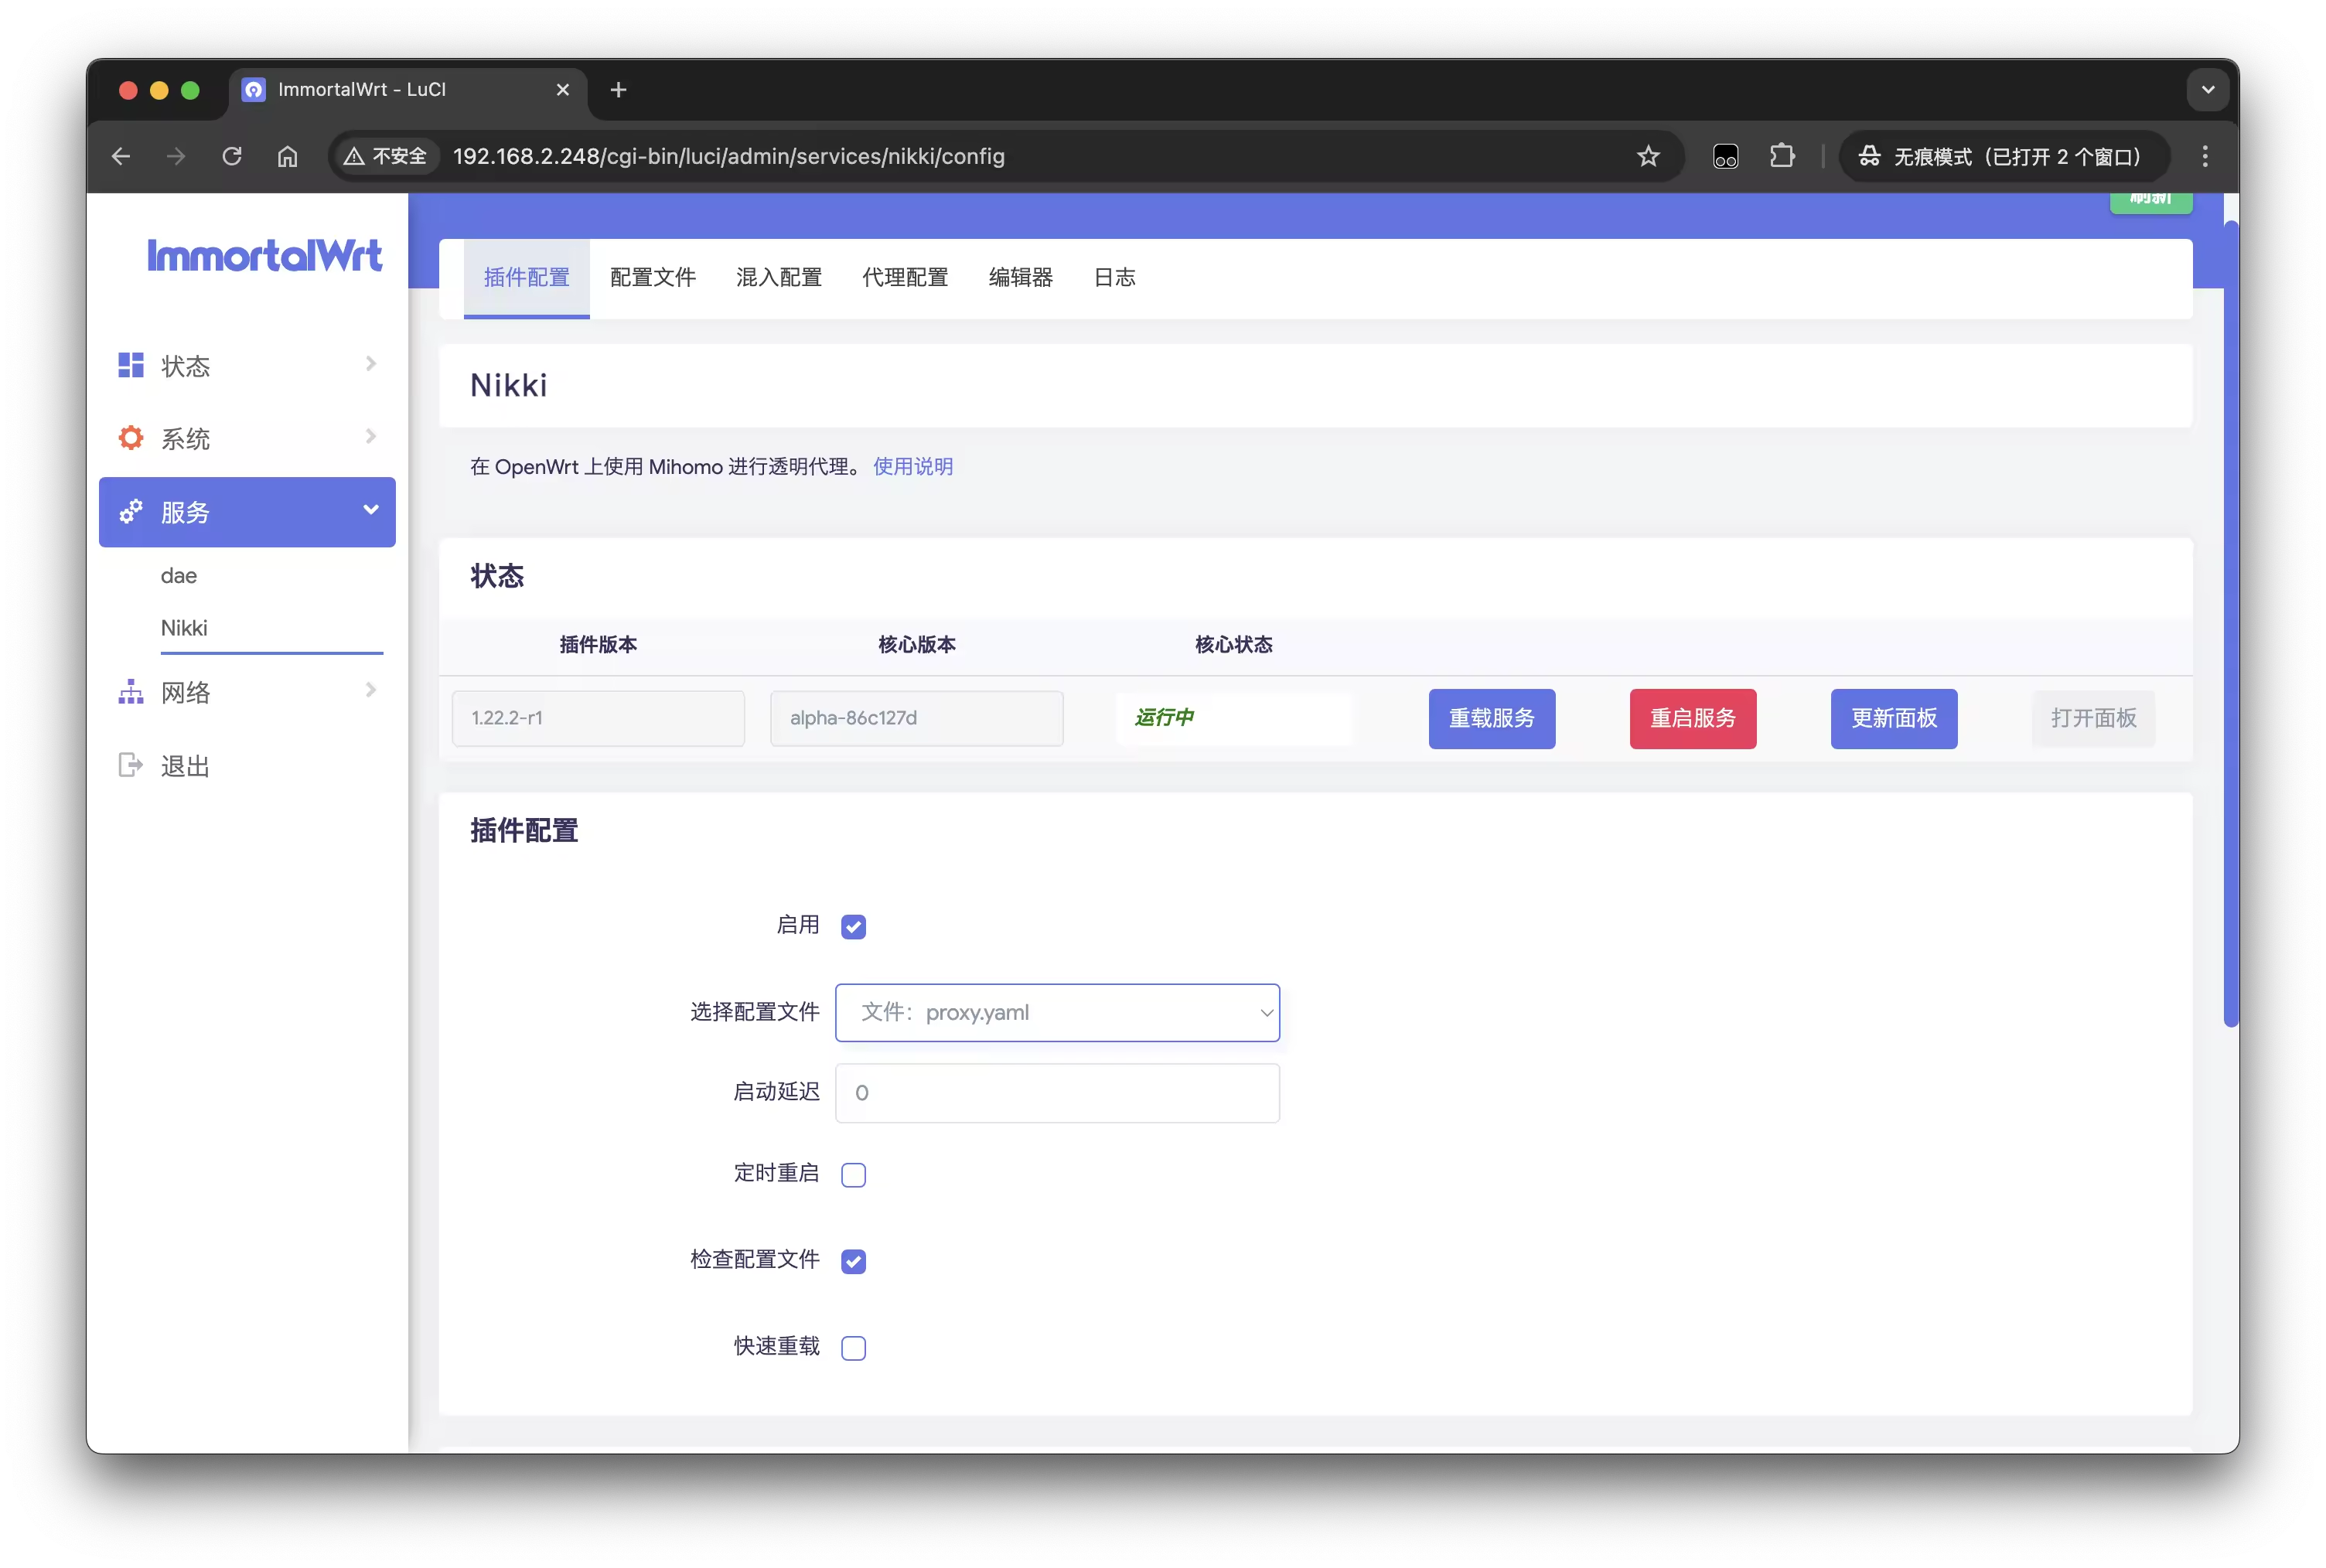The image size is (2326, 1568).
Task: Open the extensions puzzle icon
Action: tap(1782, 156)
